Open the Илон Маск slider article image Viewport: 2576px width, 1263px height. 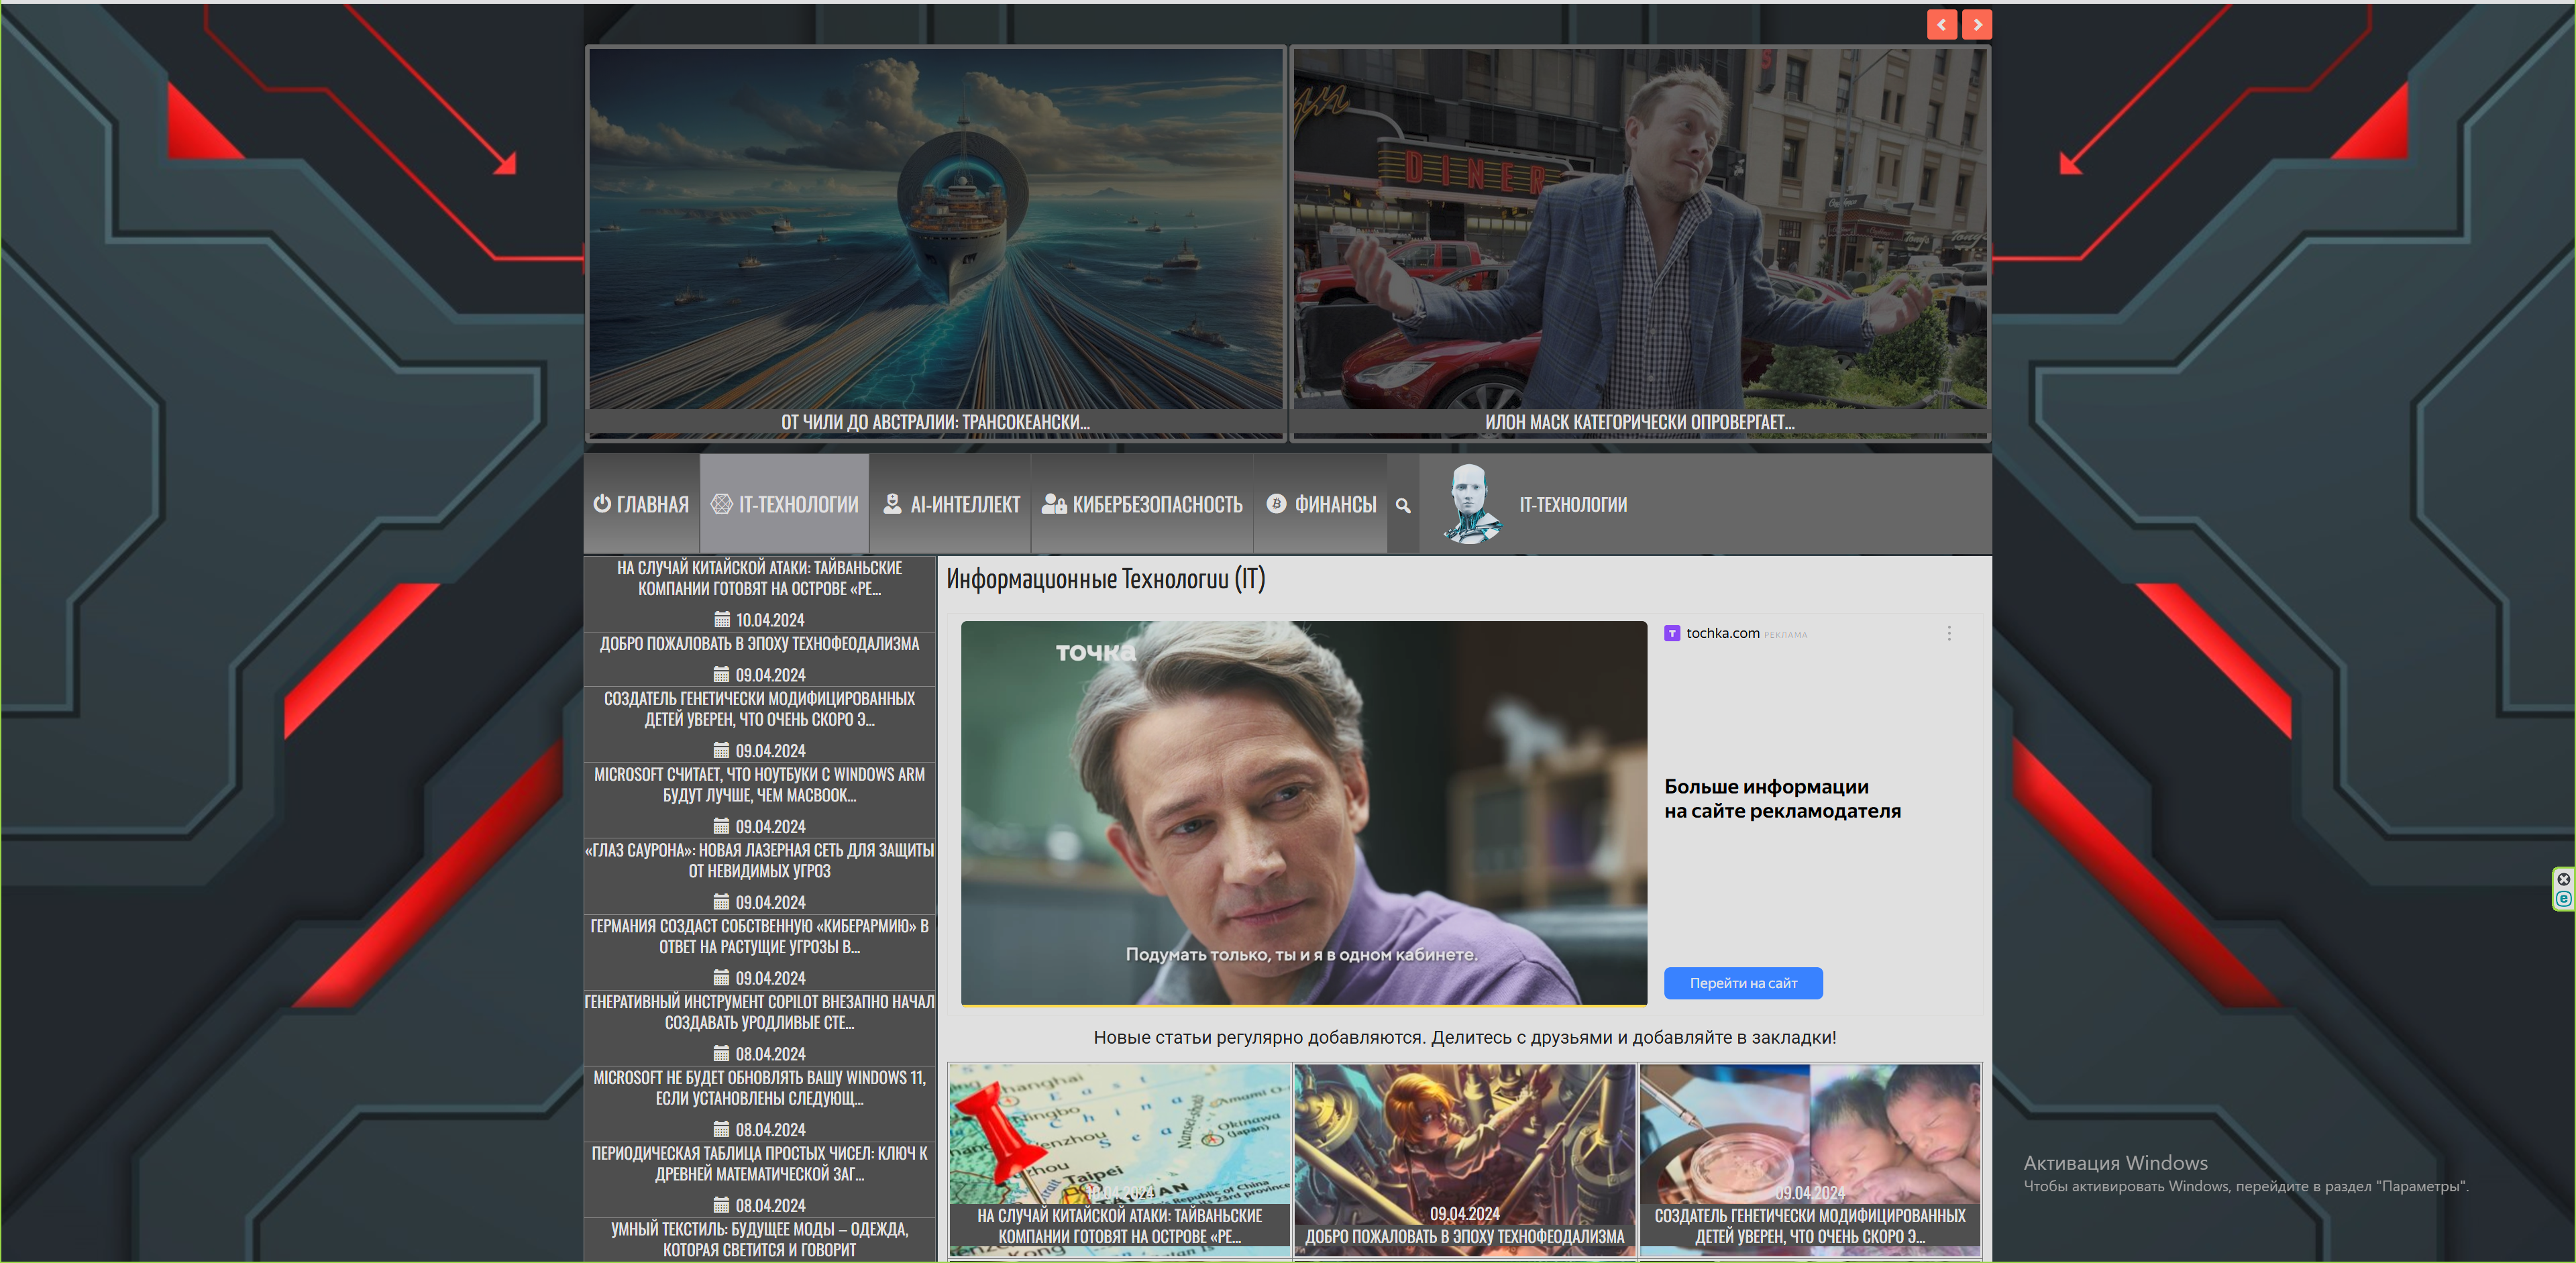tap(1640, 229)
